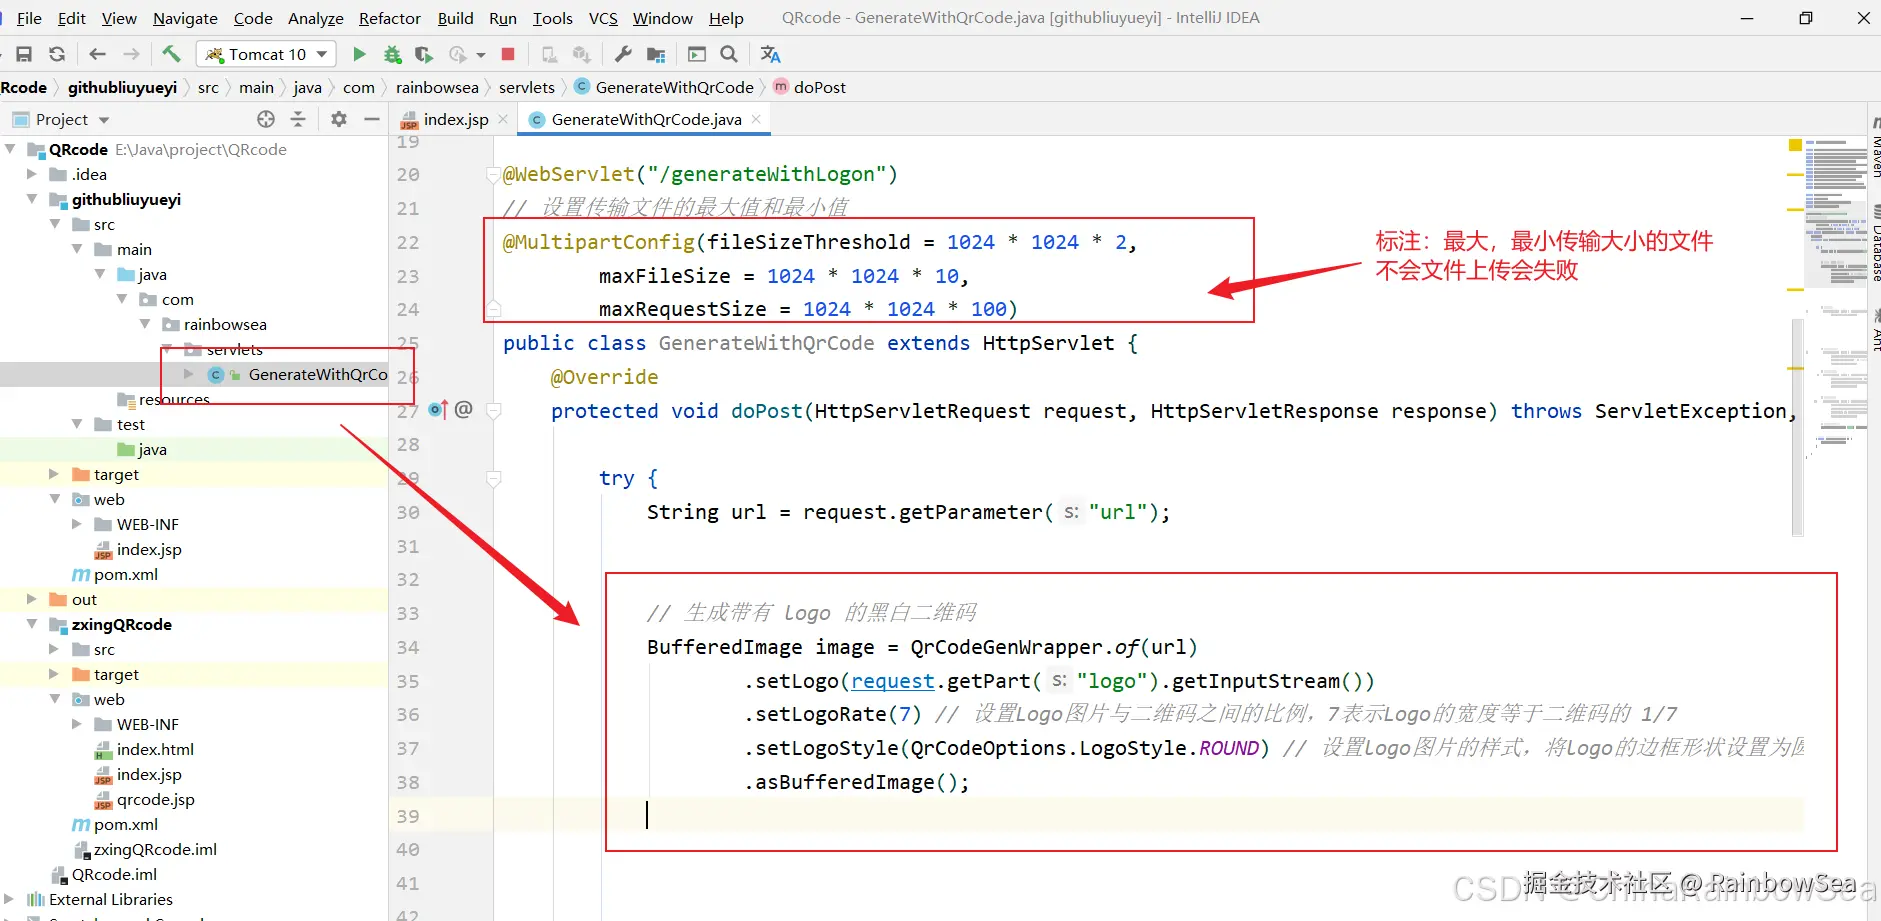Click the yellow inspection status indicator
This screenshot has width=1881, height=921.
pyautogui.click(x=1795, y=146)
